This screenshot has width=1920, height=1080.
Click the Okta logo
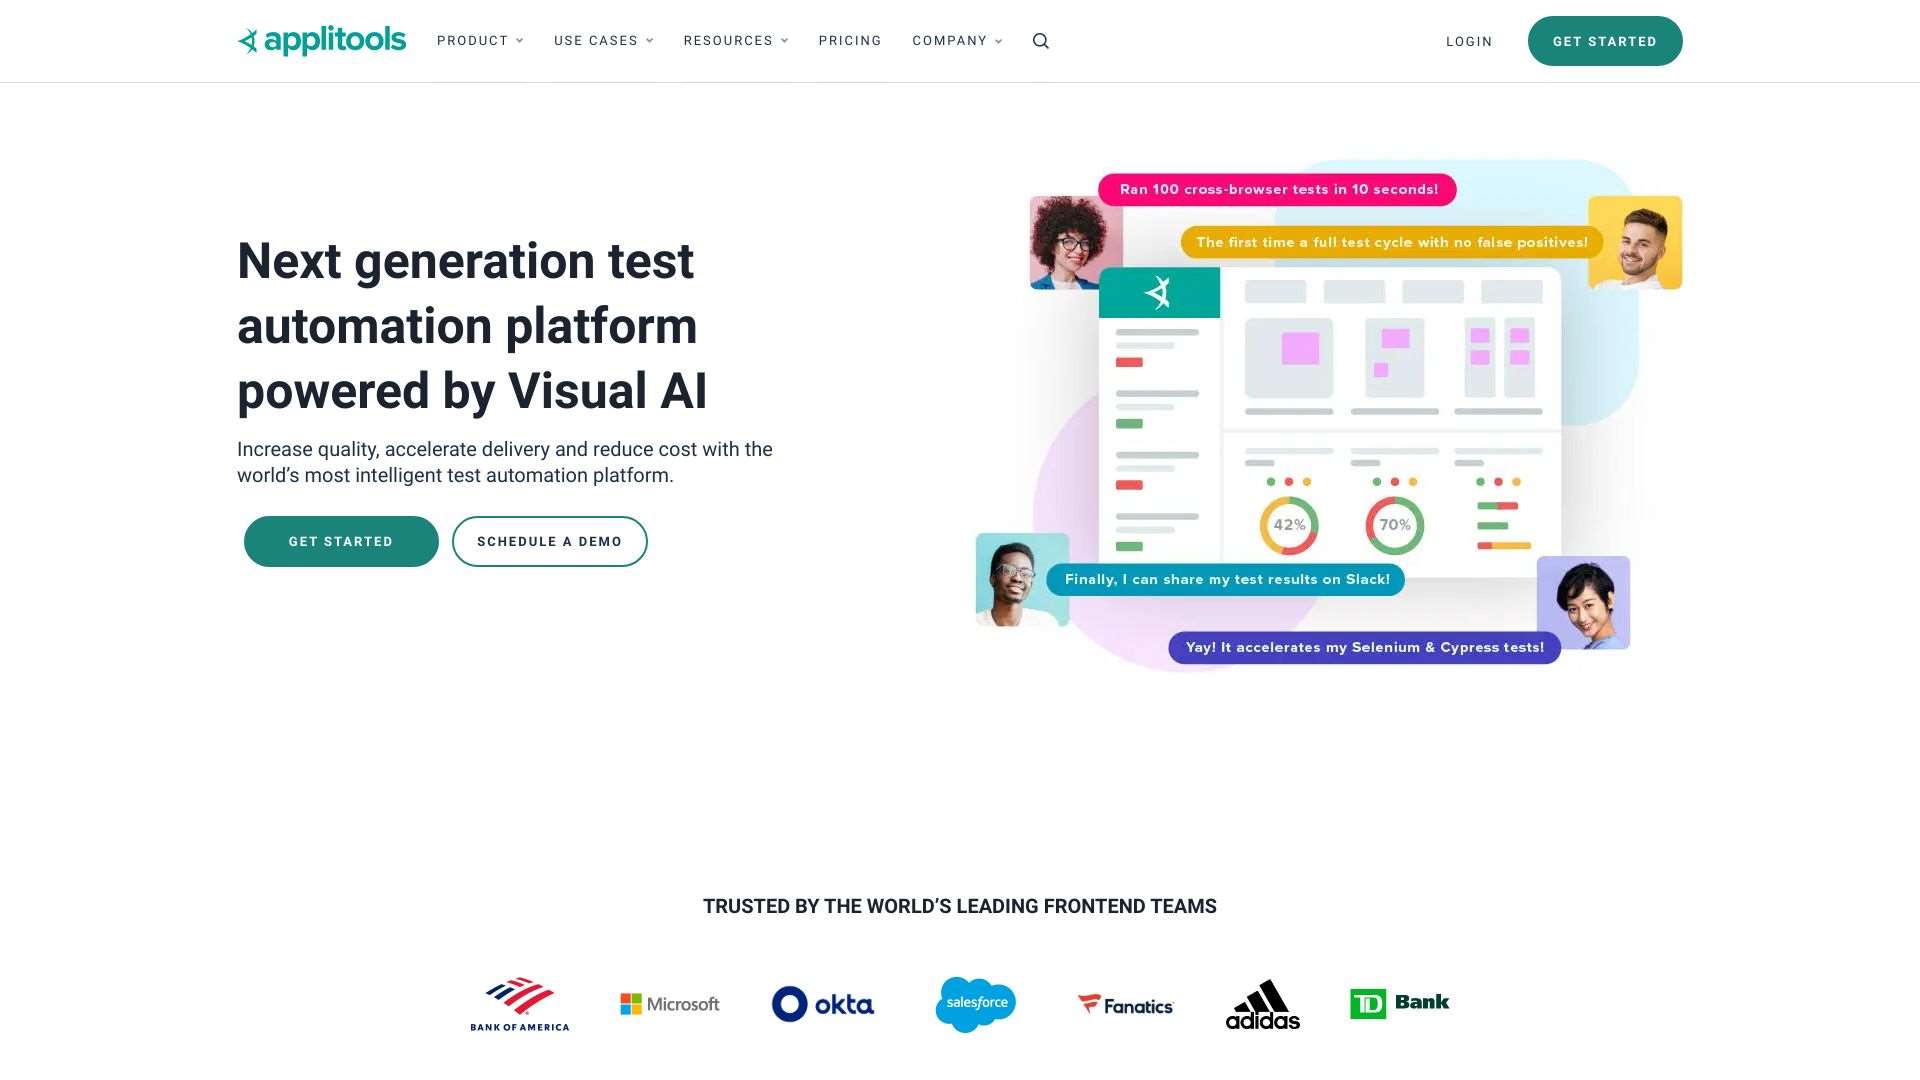pos(823,1004)
